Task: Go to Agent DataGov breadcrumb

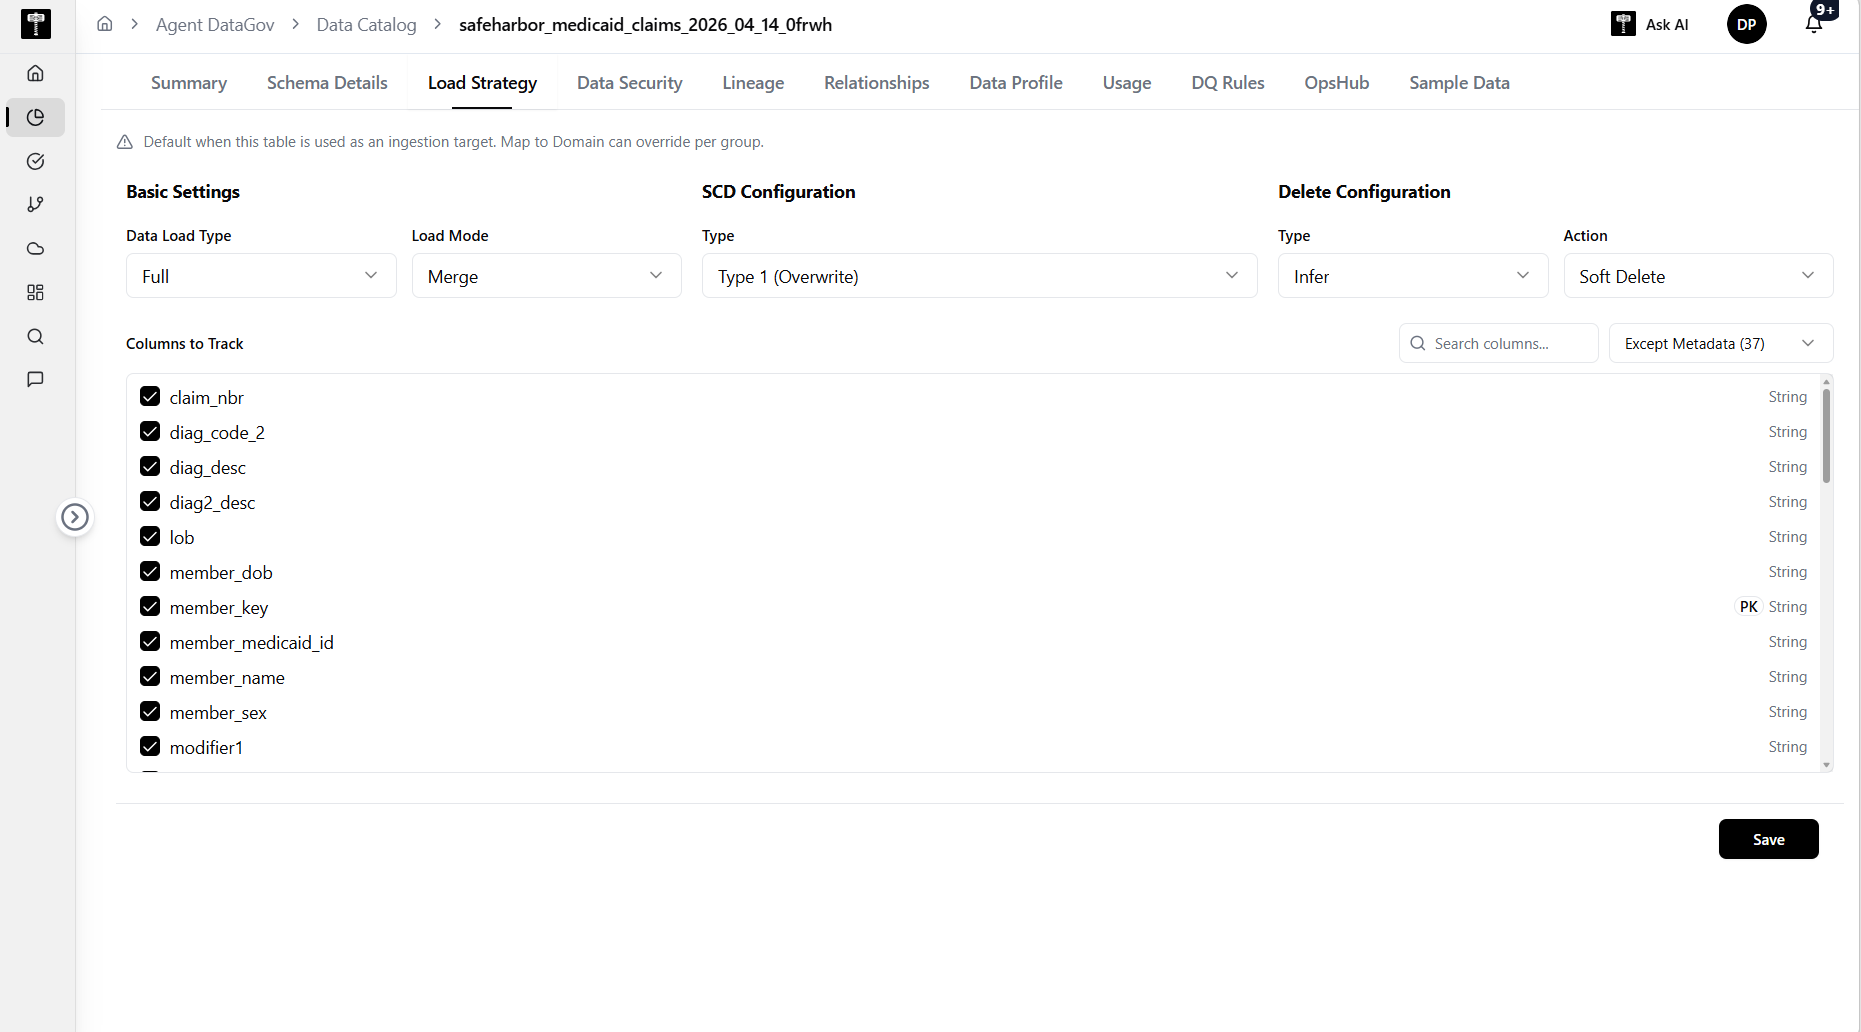Action: click(215, 24)
